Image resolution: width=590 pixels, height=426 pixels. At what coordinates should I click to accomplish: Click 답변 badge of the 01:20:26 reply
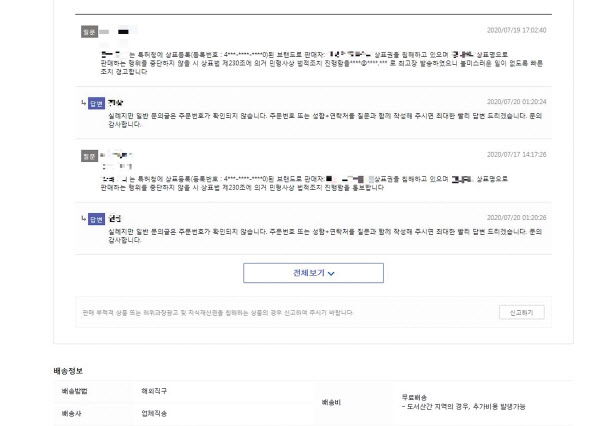pos(96,219)
